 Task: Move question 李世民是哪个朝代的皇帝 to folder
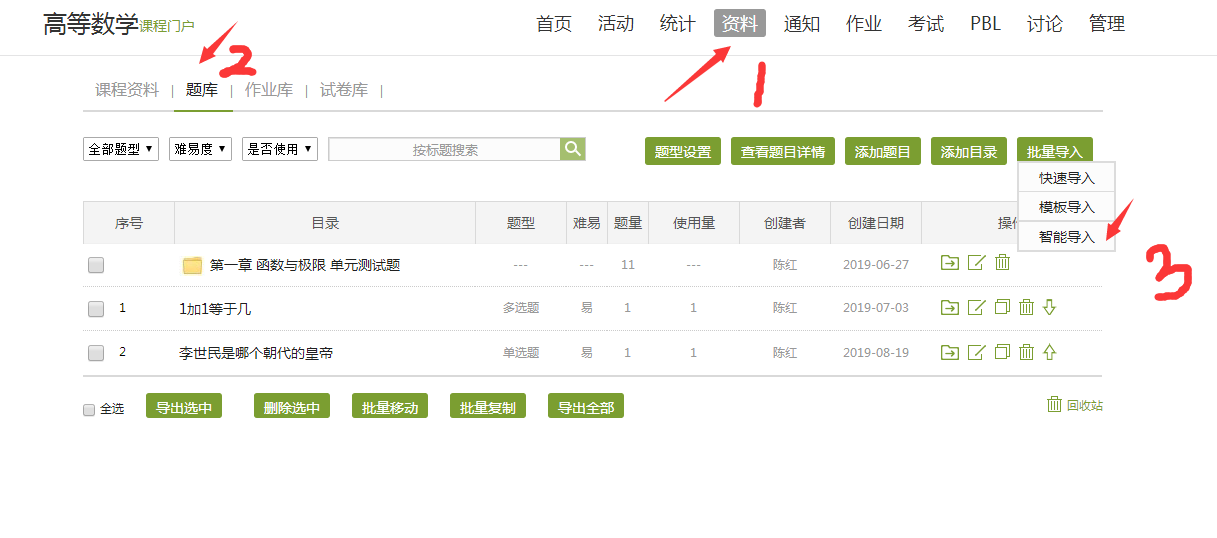click(x=950, y=352)
